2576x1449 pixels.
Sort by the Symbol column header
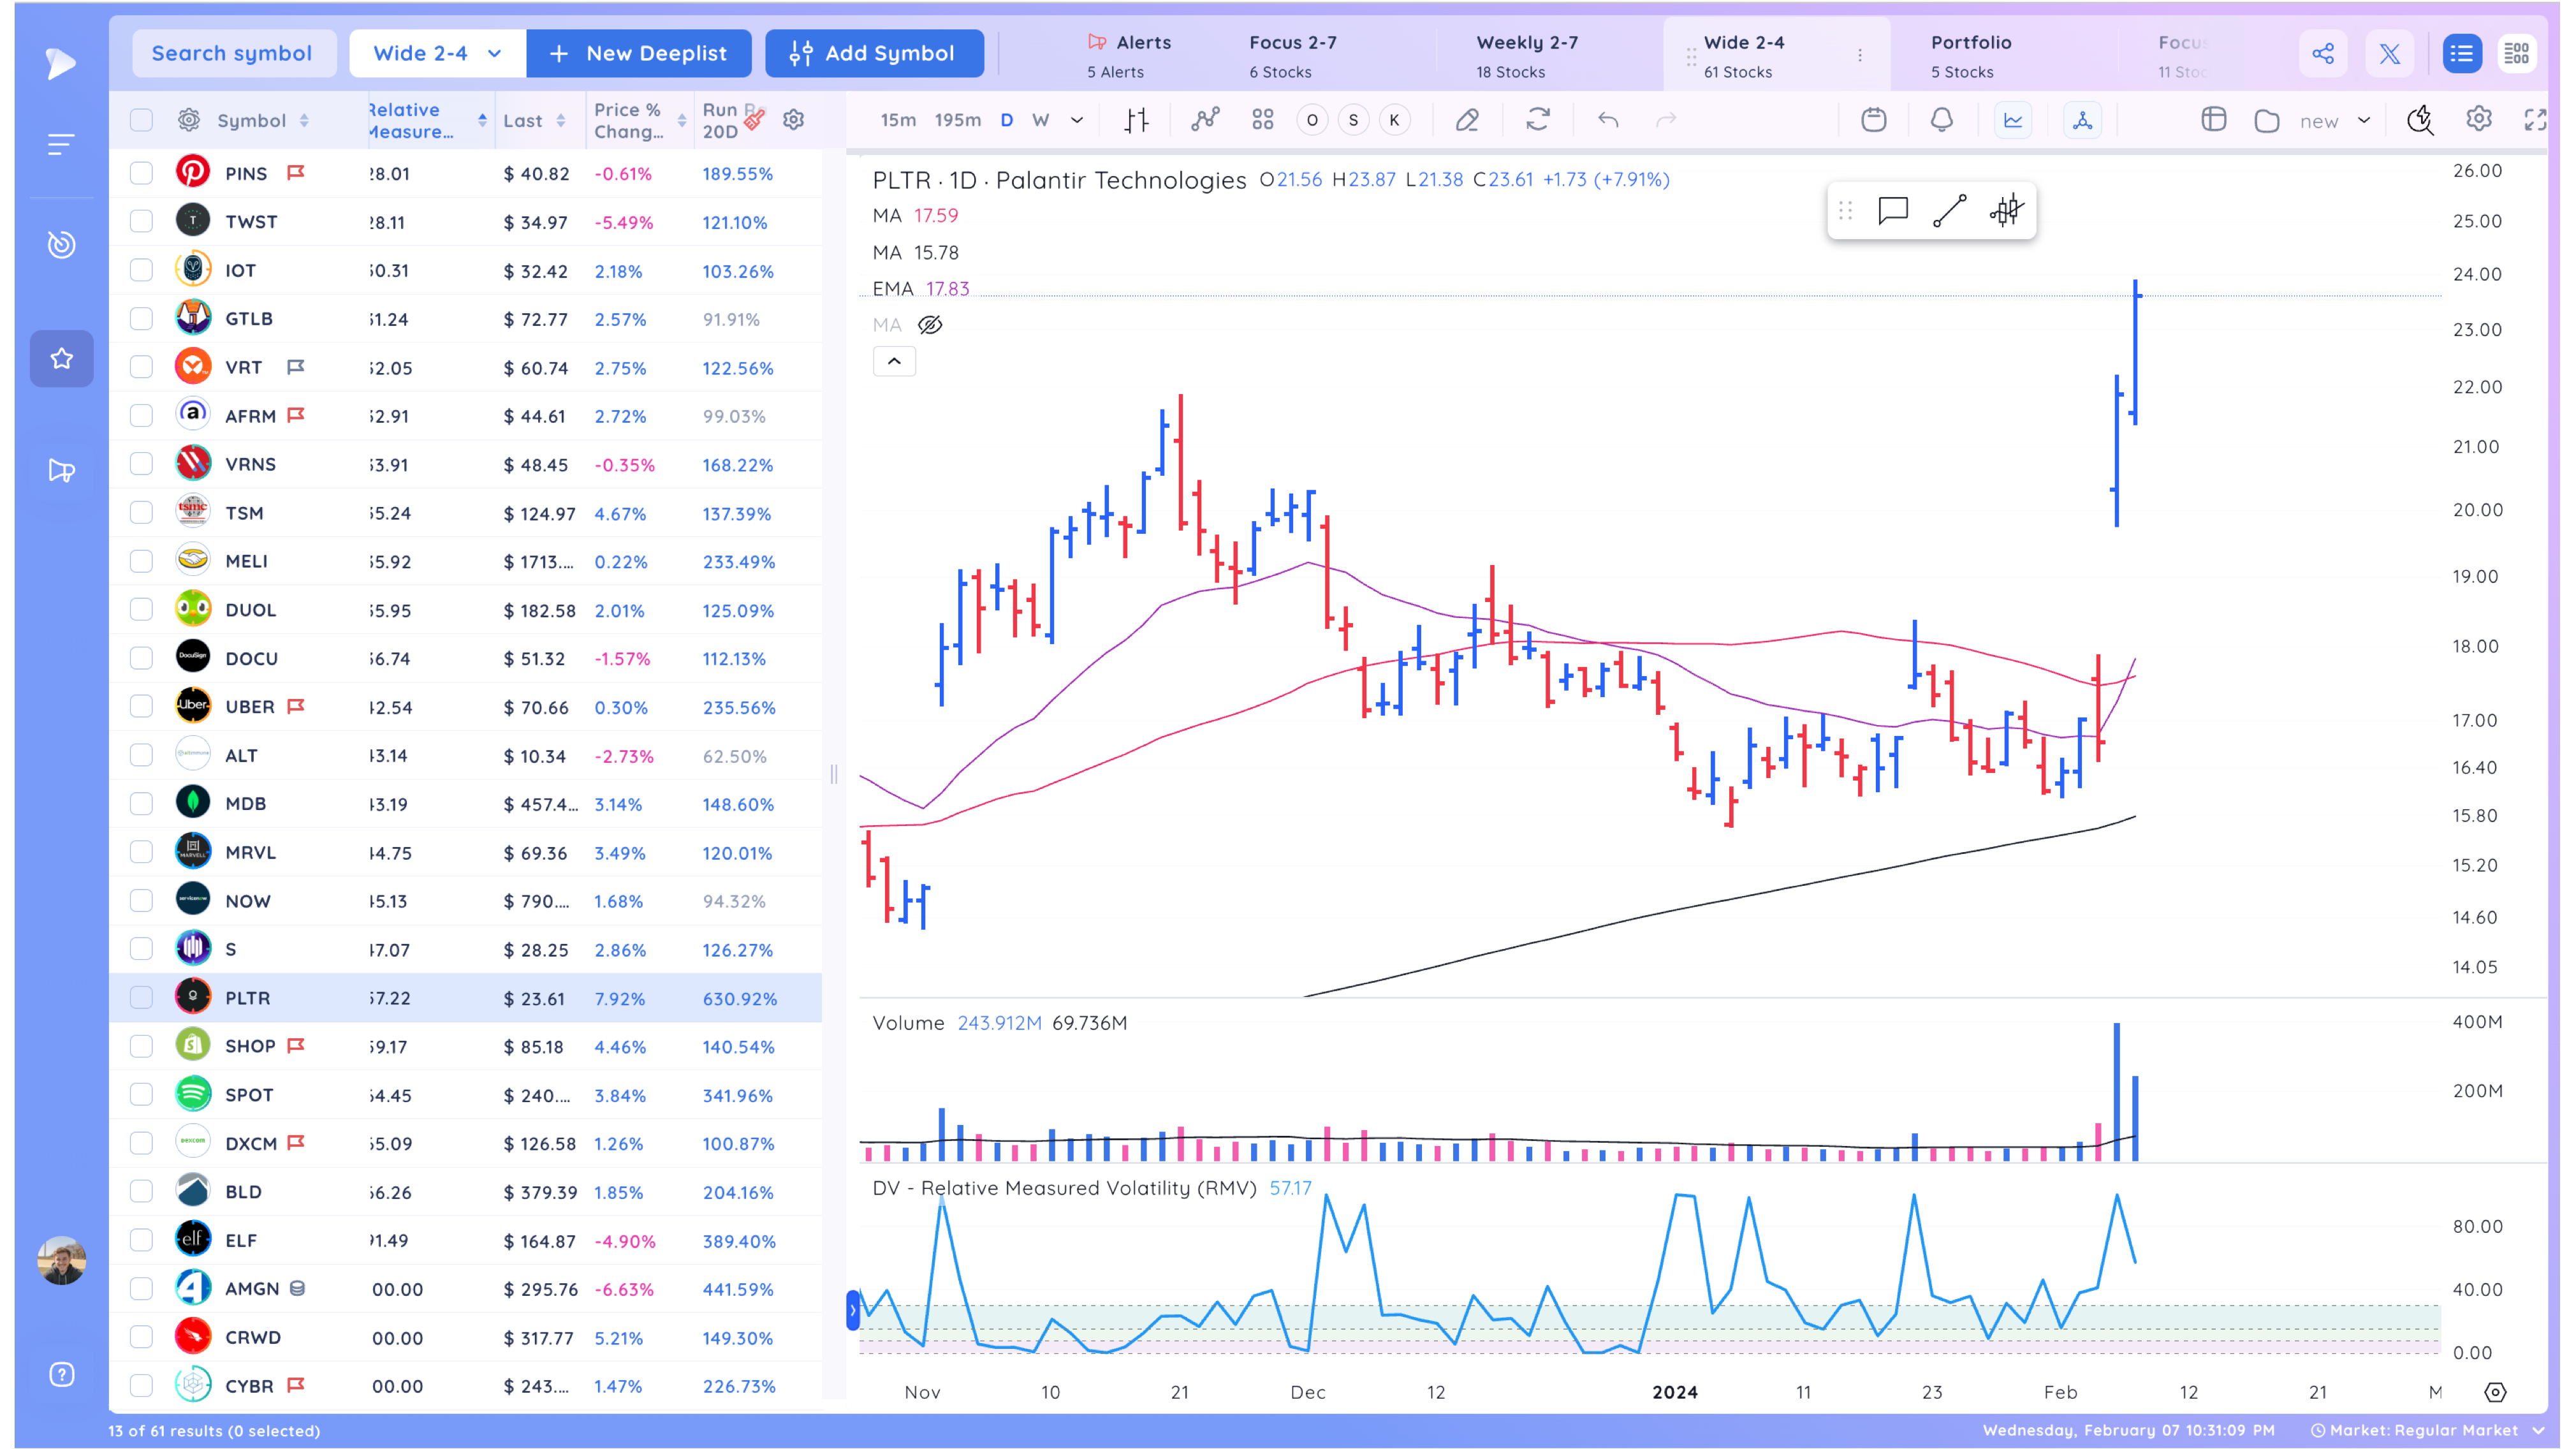click(263, 120)
